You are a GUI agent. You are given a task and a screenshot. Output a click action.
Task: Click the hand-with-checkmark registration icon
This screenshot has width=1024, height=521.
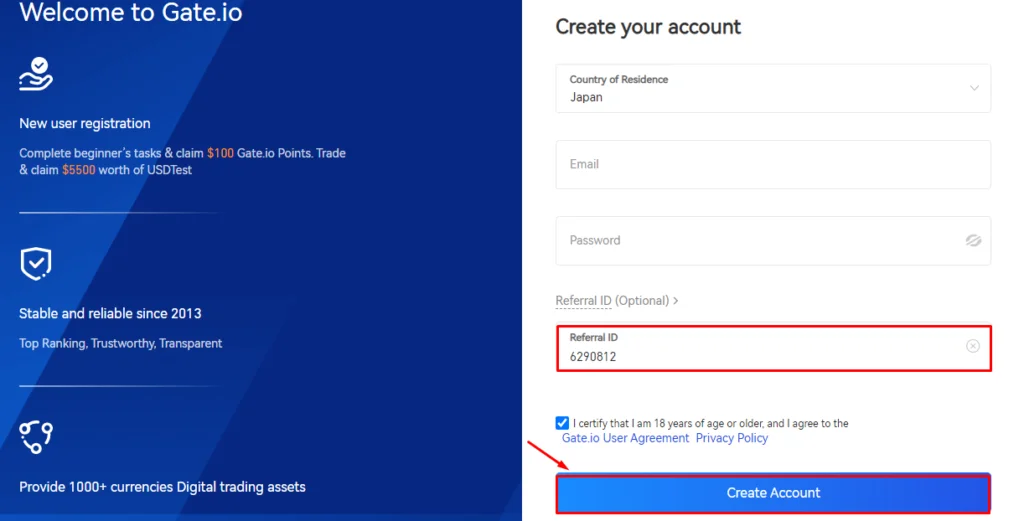click(36, 74)
